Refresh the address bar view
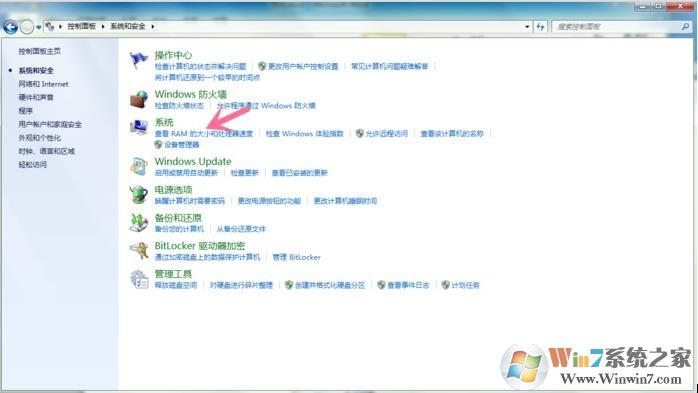The image size is (698, 393). [540, 27]
